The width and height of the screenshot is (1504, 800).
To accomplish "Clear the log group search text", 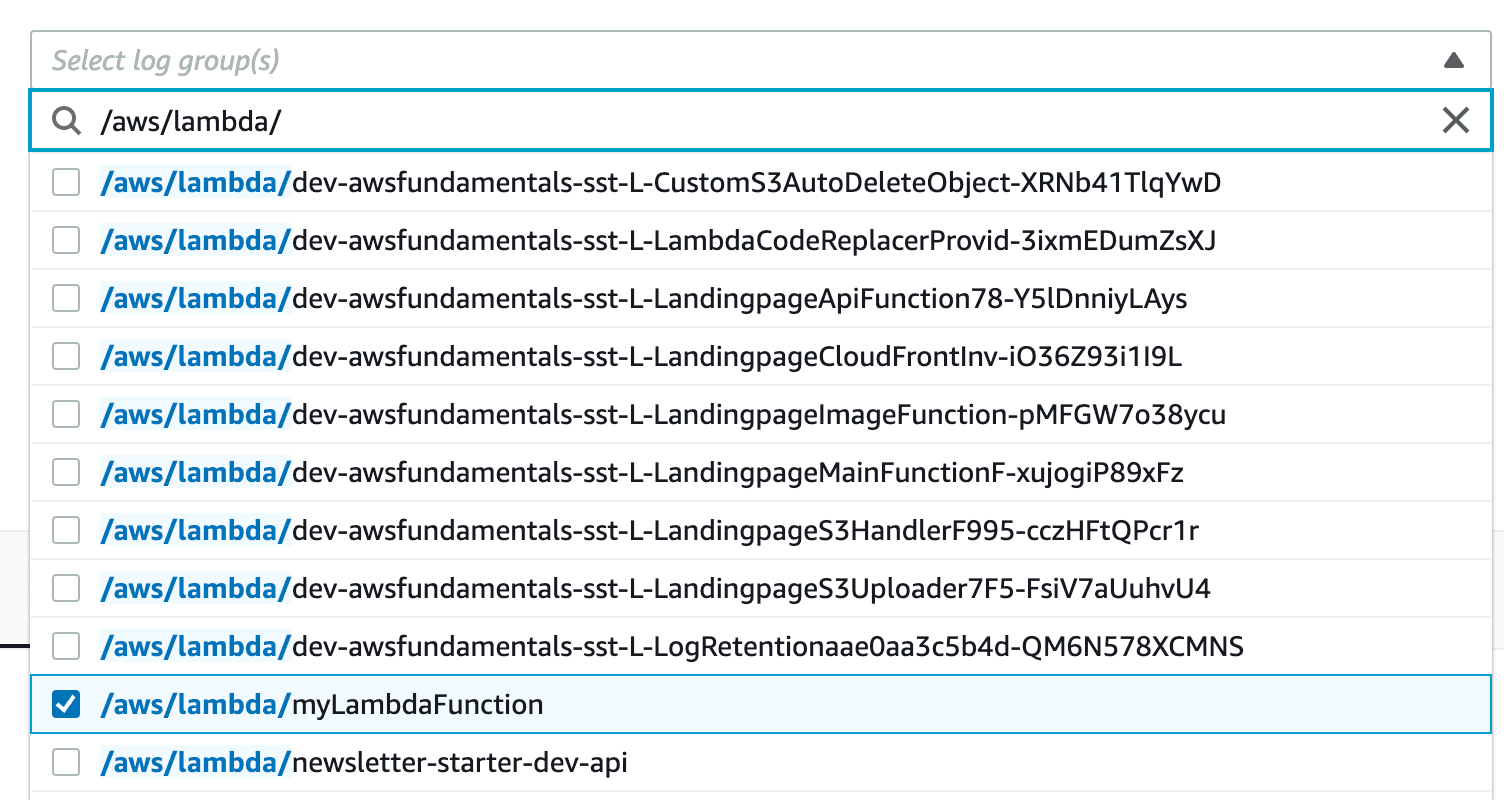I will [x=1455, y=121].
